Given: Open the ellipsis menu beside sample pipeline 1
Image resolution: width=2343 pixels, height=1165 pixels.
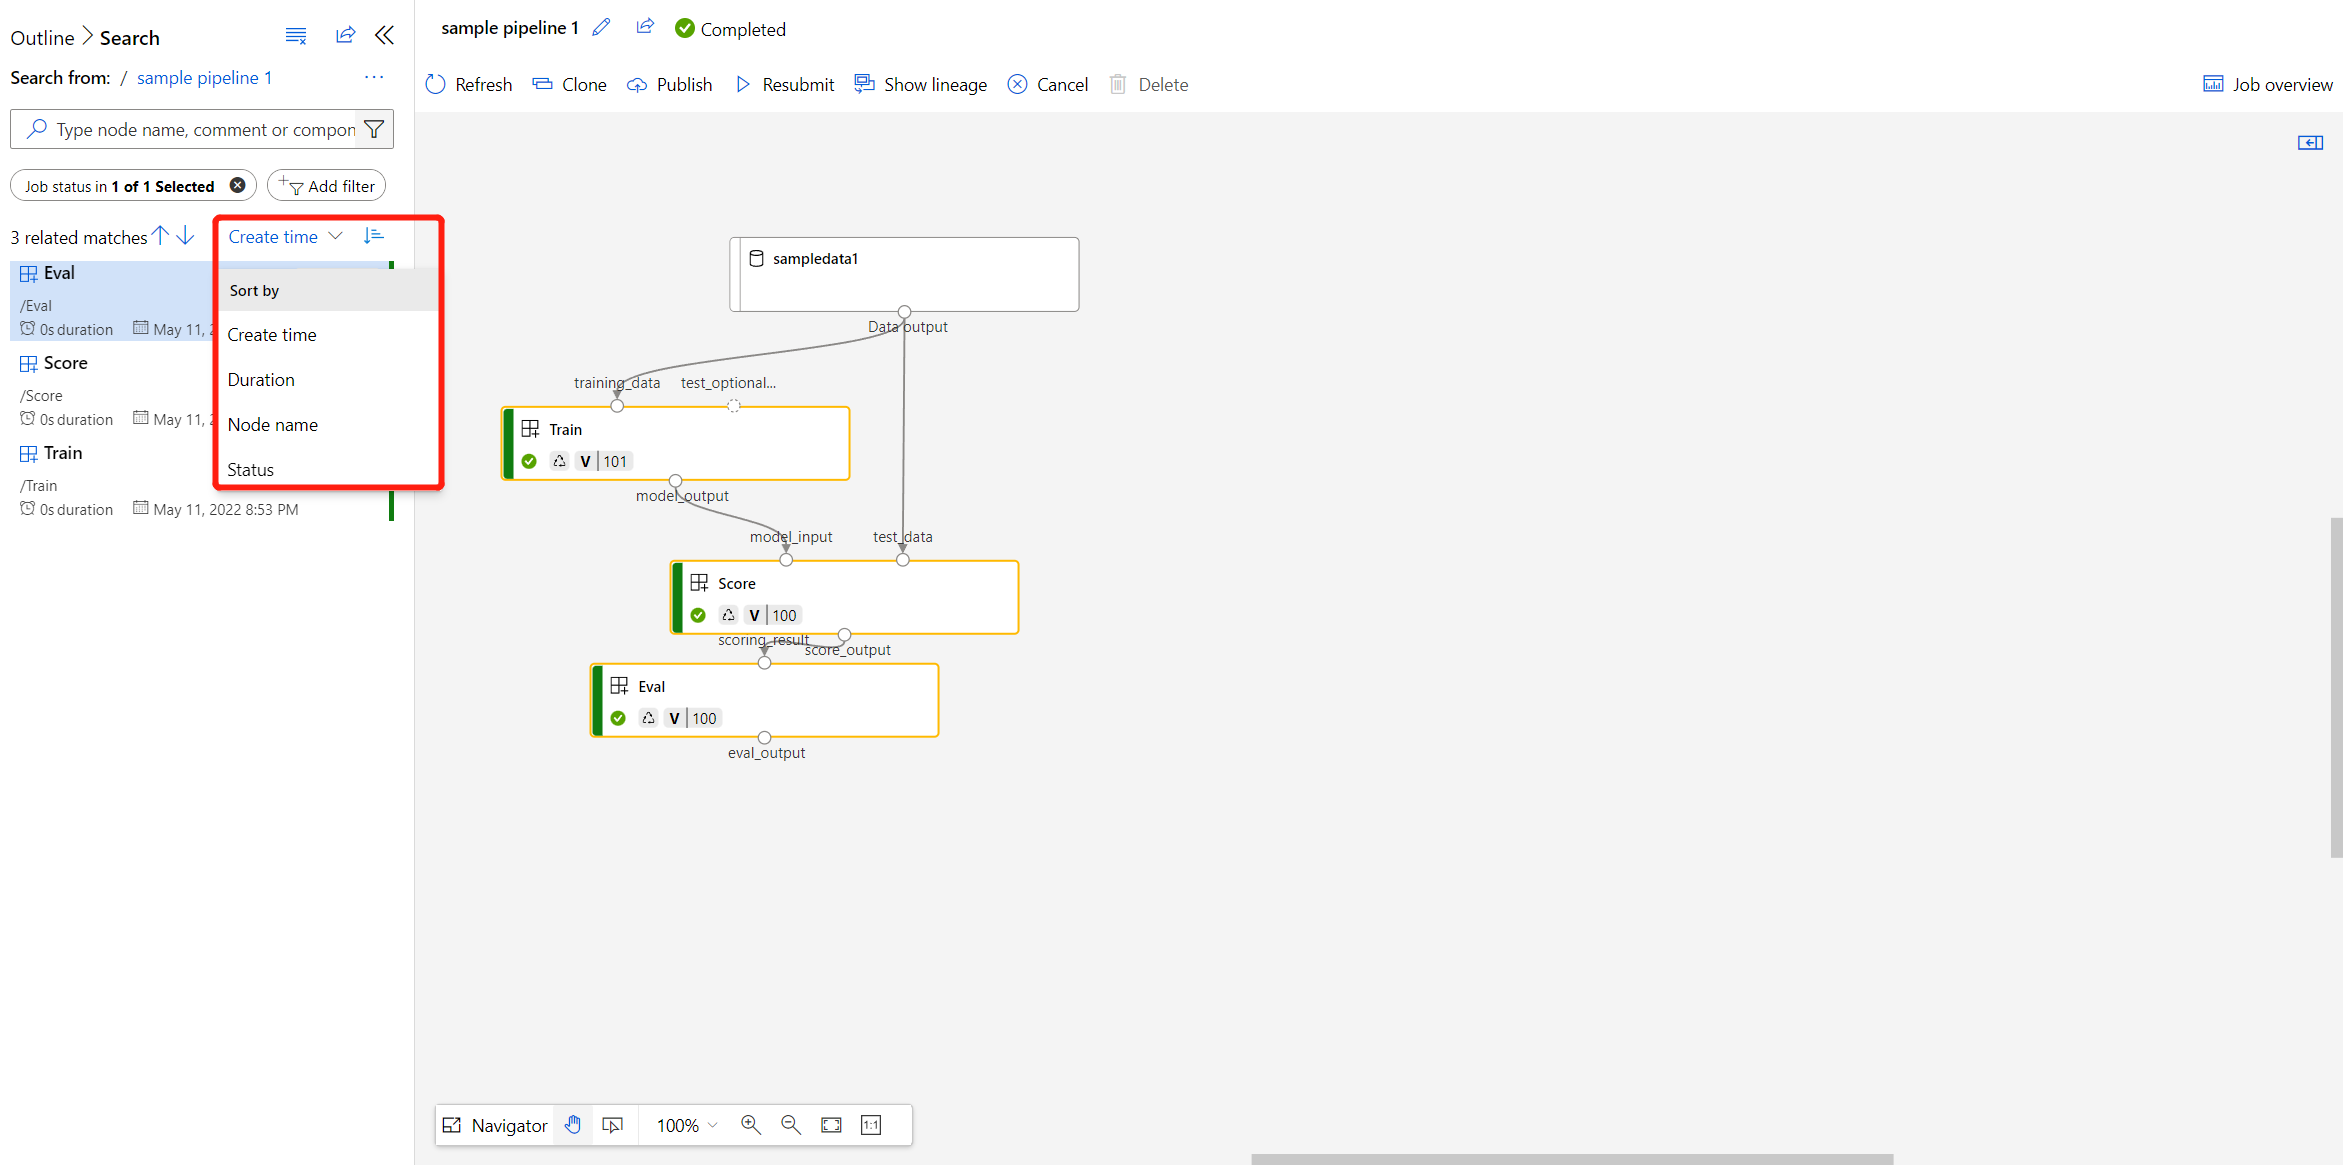Looking at the screenshot, I should tap(374, 77).
